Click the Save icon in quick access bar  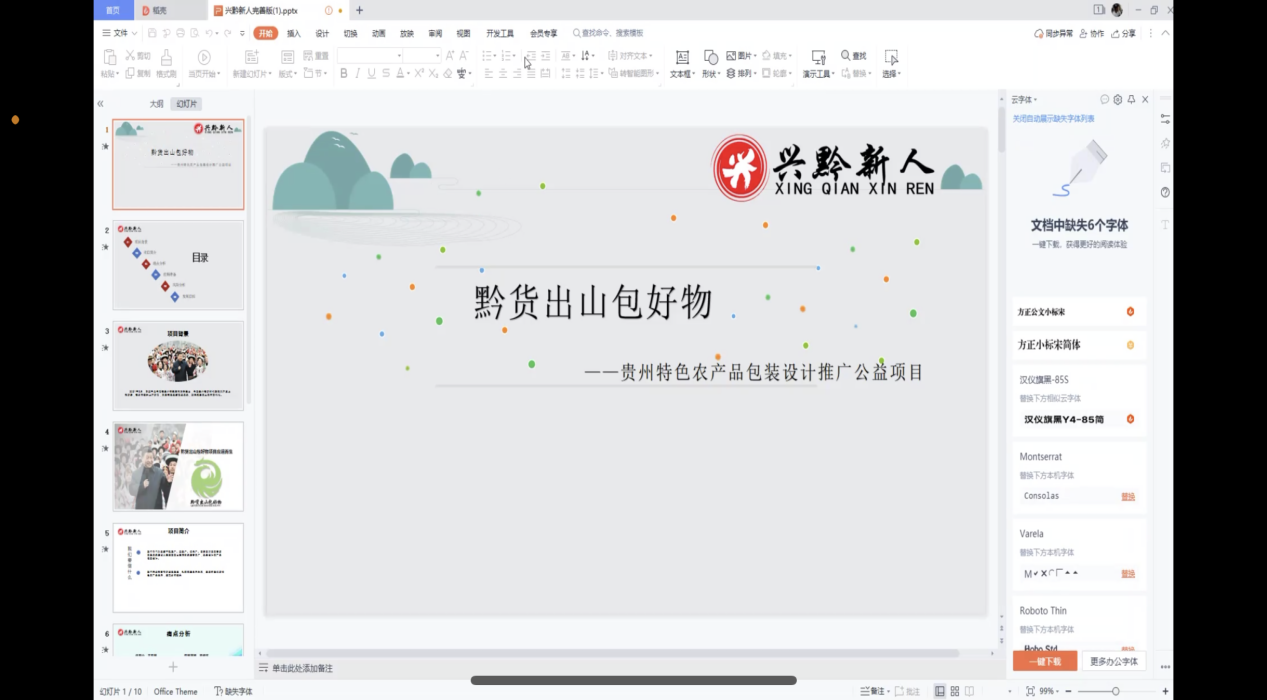click(x=153, y=34)
